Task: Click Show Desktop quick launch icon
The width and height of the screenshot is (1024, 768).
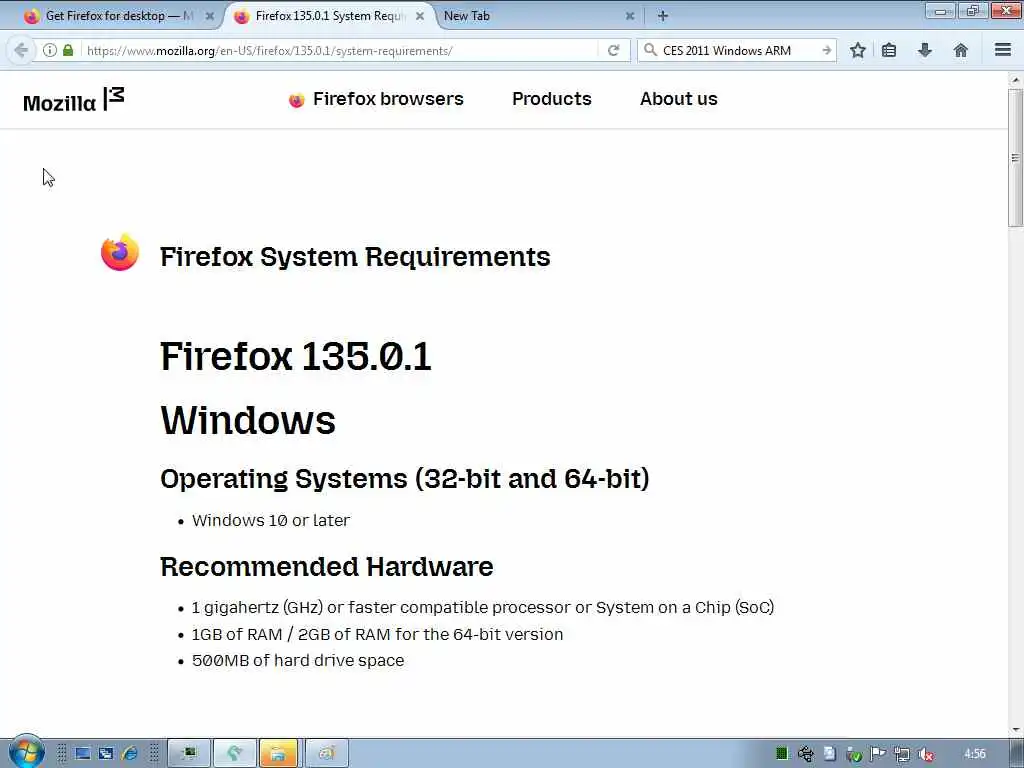Action: (x=82, y=754)
